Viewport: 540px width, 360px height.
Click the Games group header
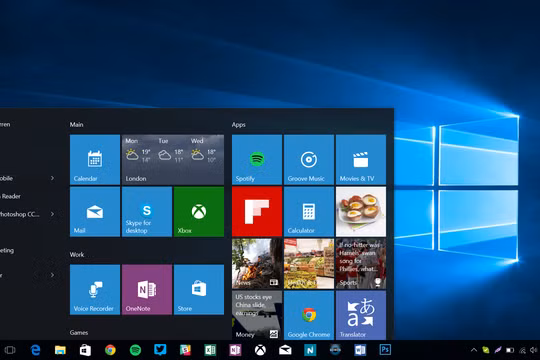point(79,332)
